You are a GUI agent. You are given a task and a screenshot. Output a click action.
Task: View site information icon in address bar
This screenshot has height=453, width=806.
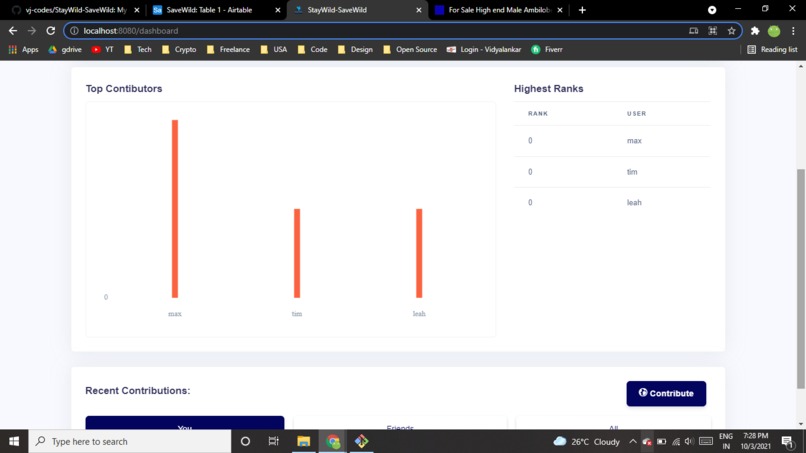[74, 31]
